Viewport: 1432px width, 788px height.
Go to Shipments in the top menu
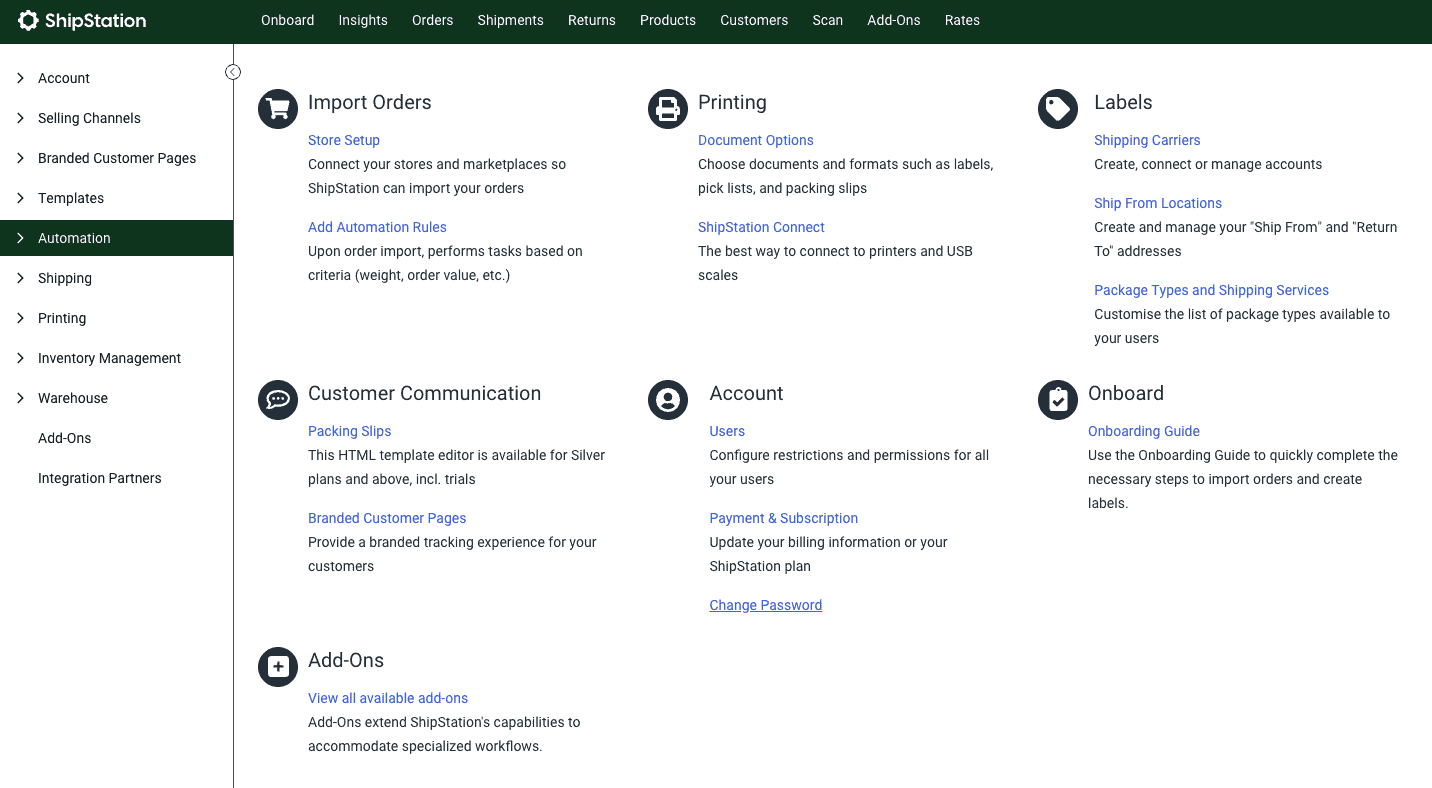pyautogui.click(x=510, y=20)
